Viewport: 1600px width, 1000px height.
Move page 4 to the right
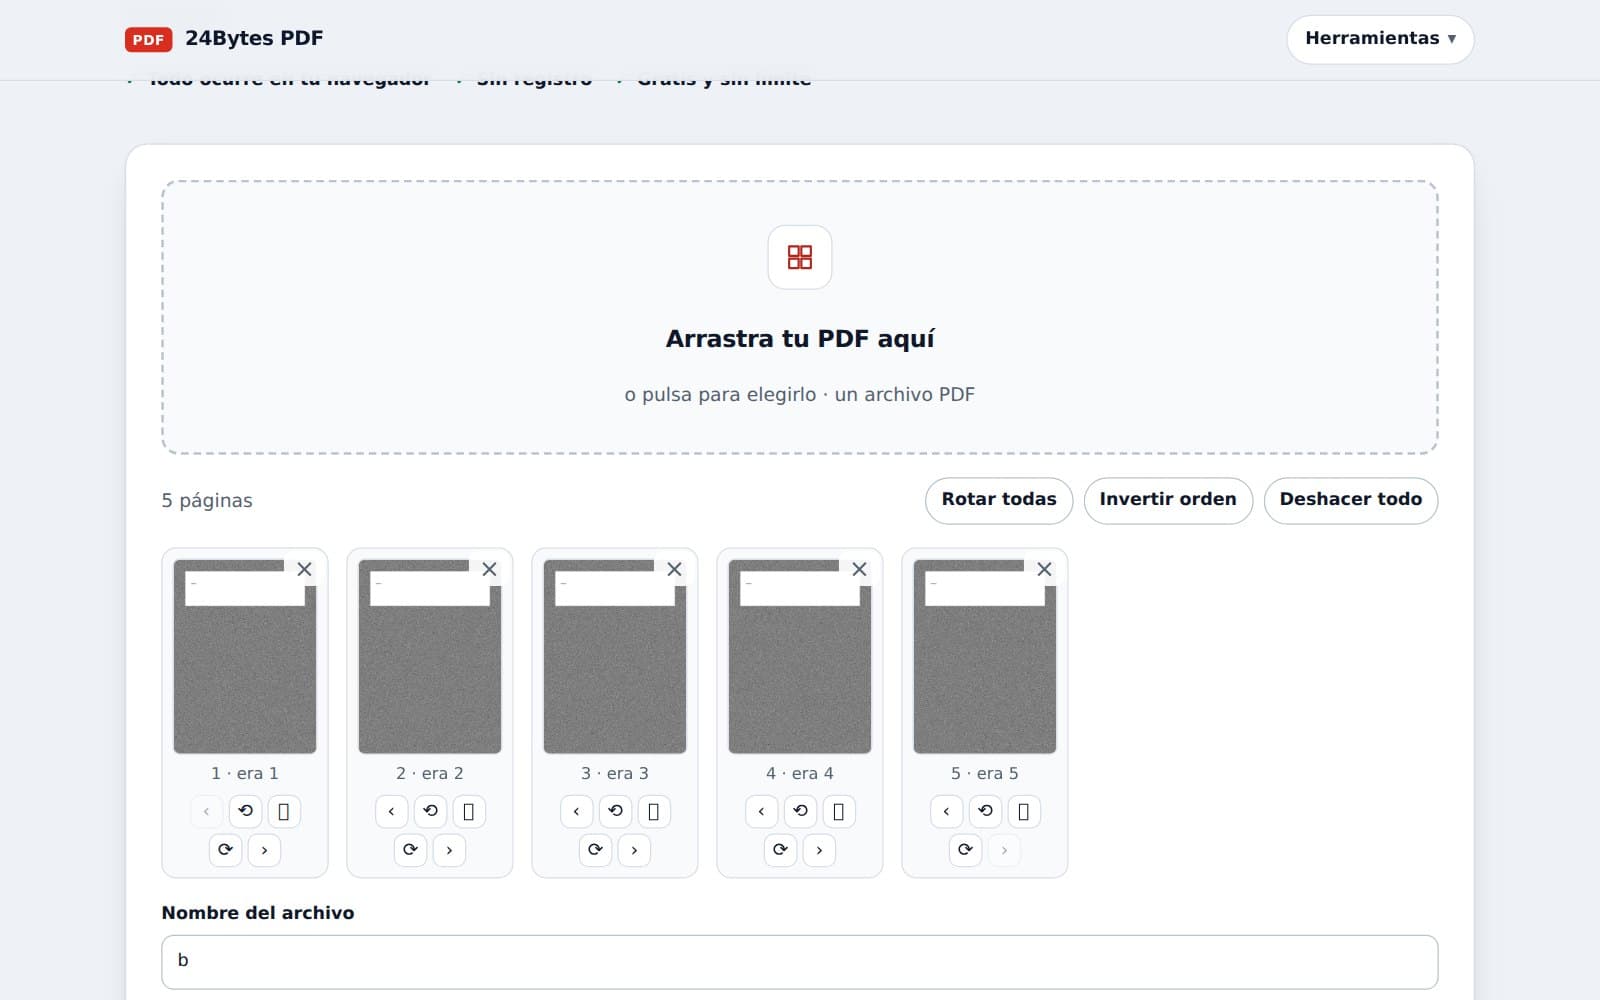click(x=819, y=850)
